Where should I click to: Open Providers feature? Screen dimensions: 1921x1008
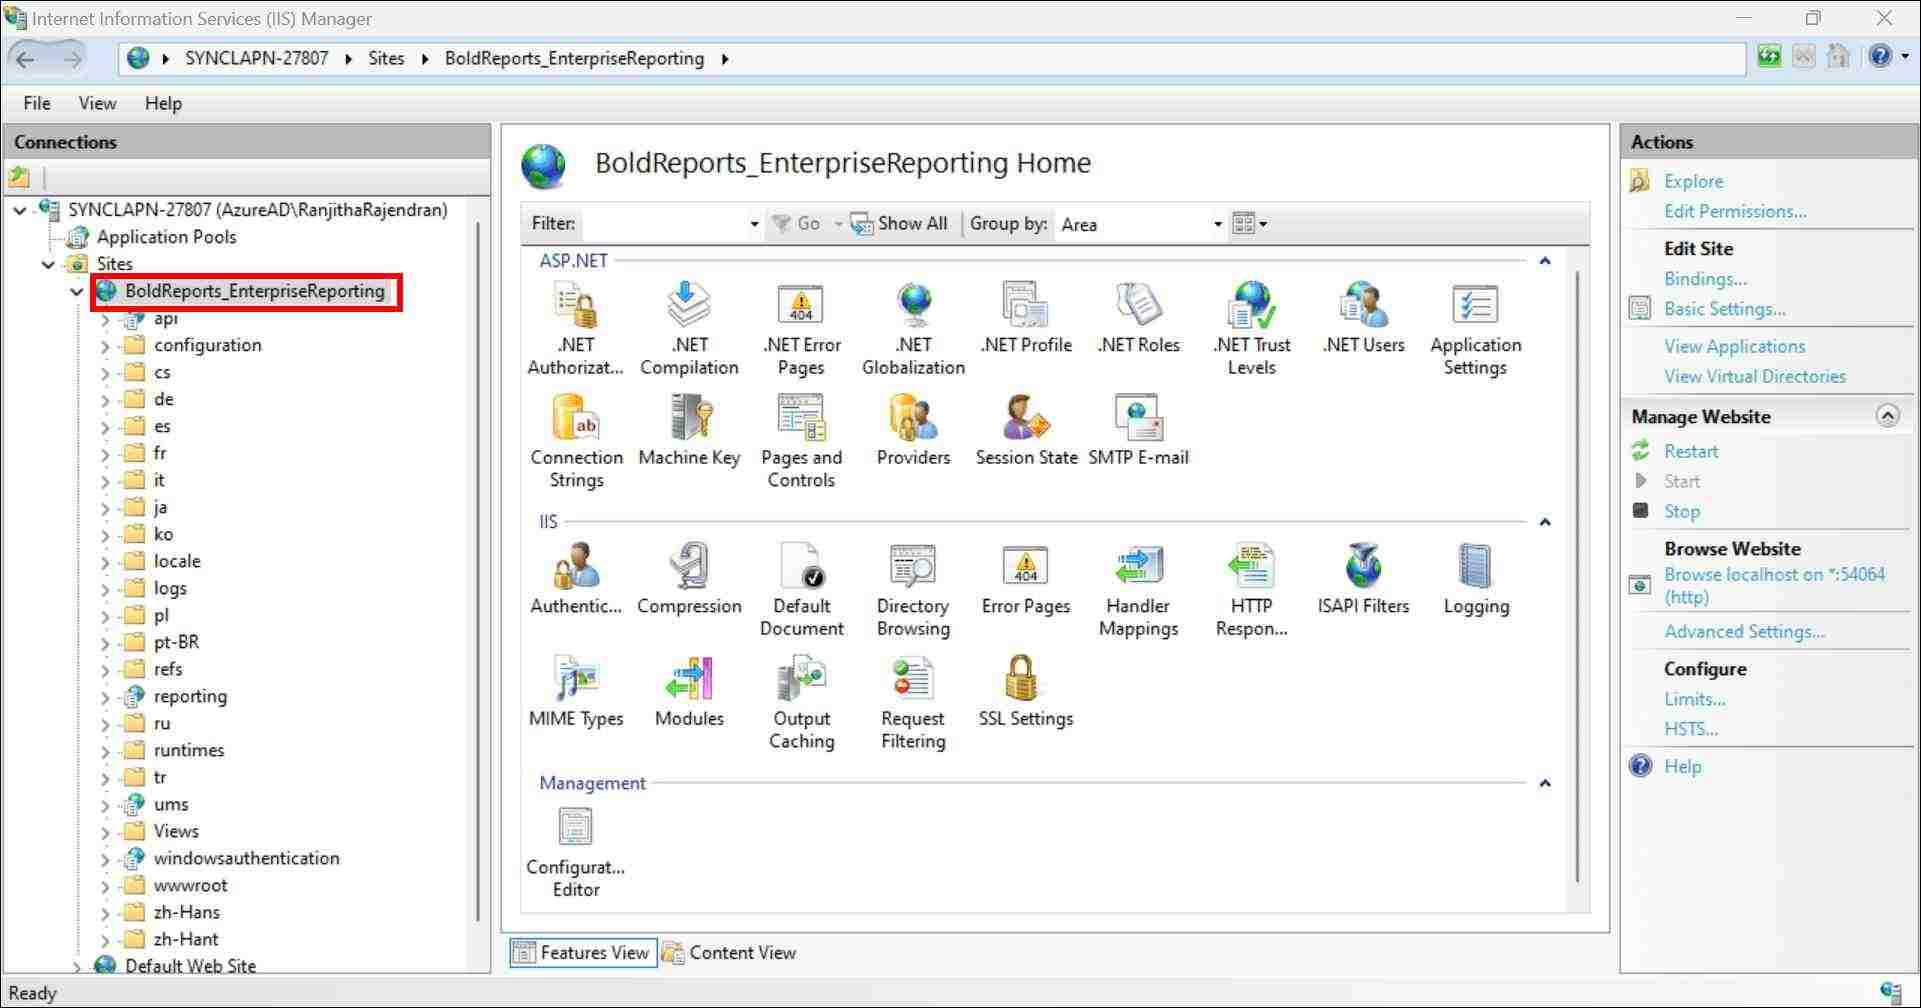913,431
